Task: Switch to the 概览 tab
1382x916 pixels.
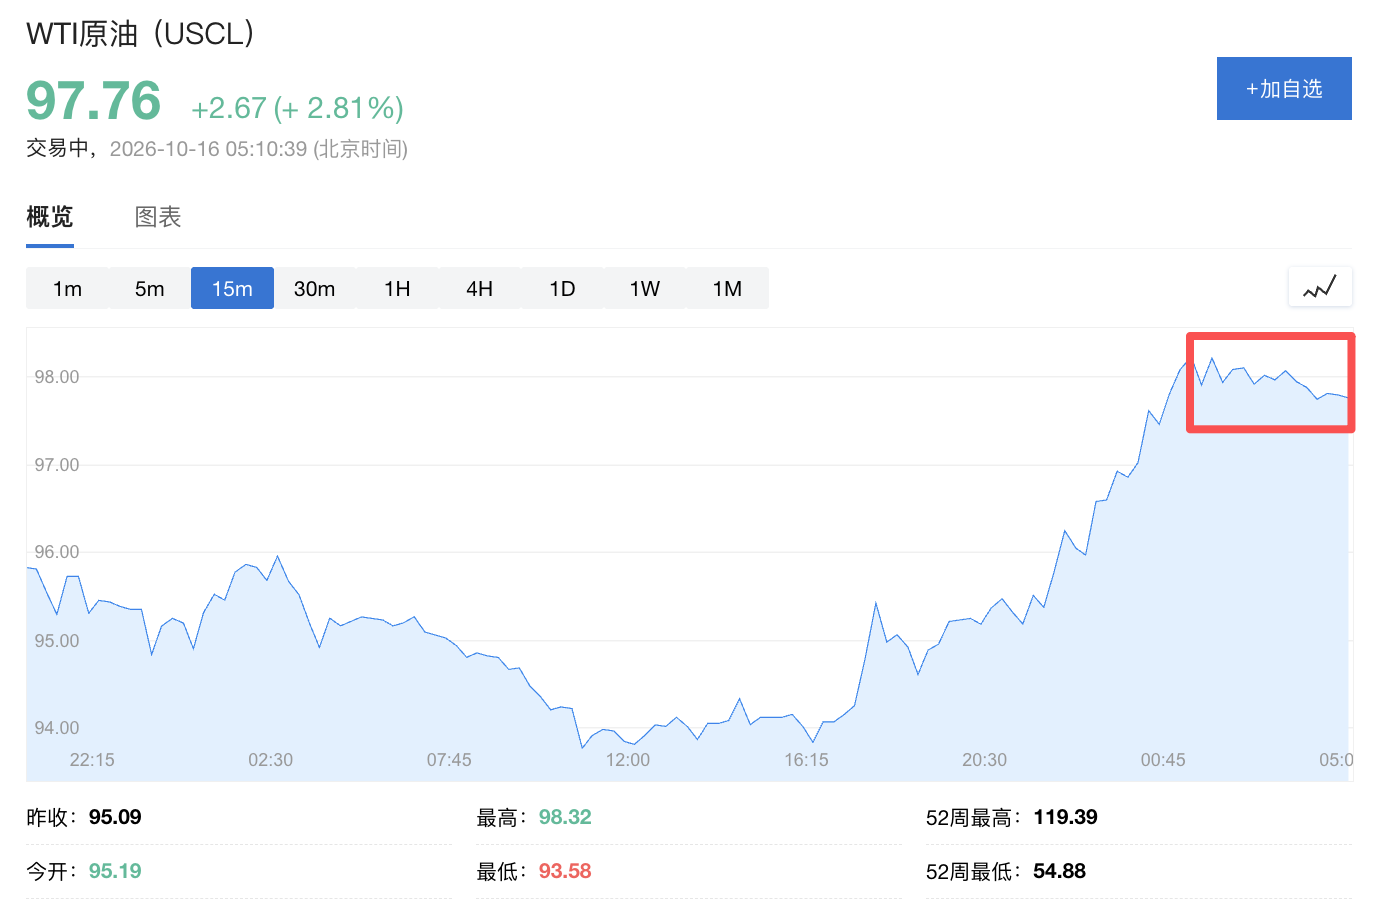Action: click(x=50, y=217)
